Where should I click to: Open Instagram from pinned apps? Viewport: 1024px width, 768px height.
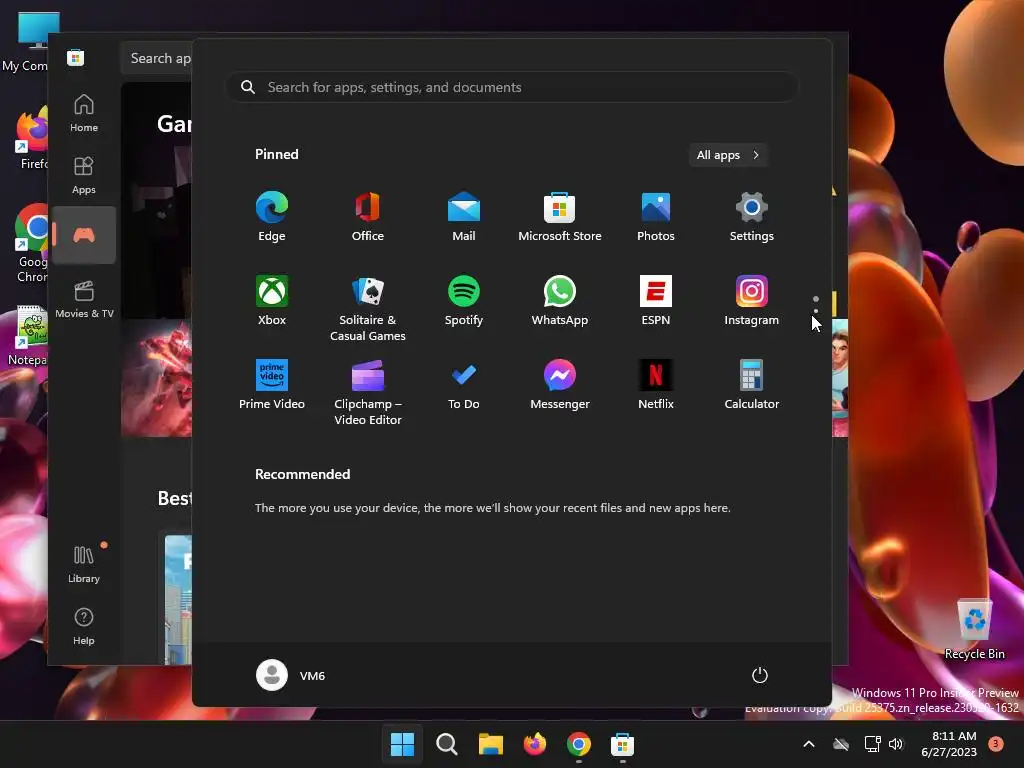752,300
